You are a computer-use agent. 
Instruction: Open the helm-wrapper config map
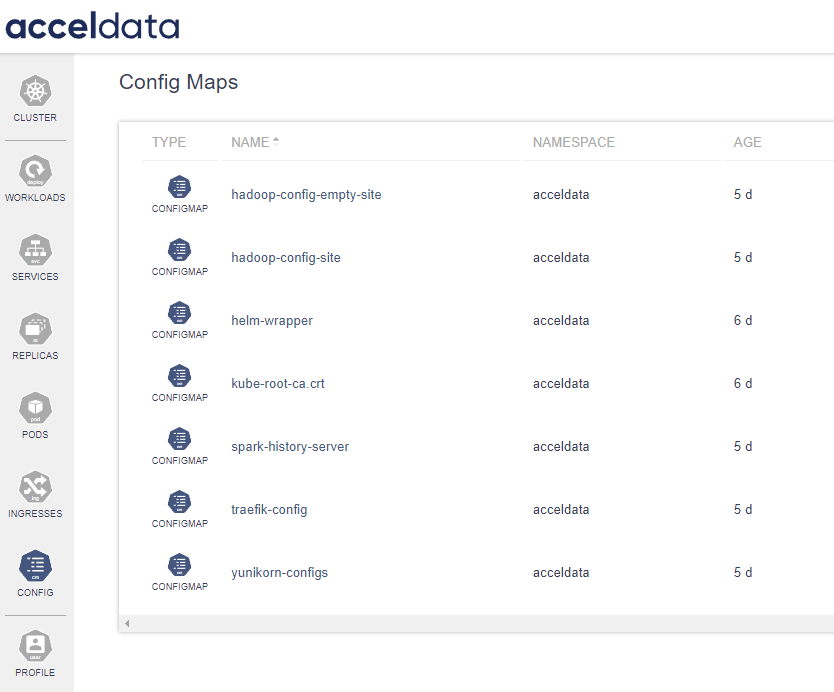272,321
